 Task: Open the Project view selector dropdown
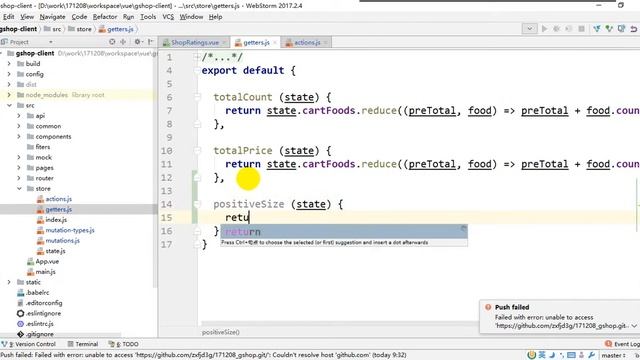pos(51,42)
